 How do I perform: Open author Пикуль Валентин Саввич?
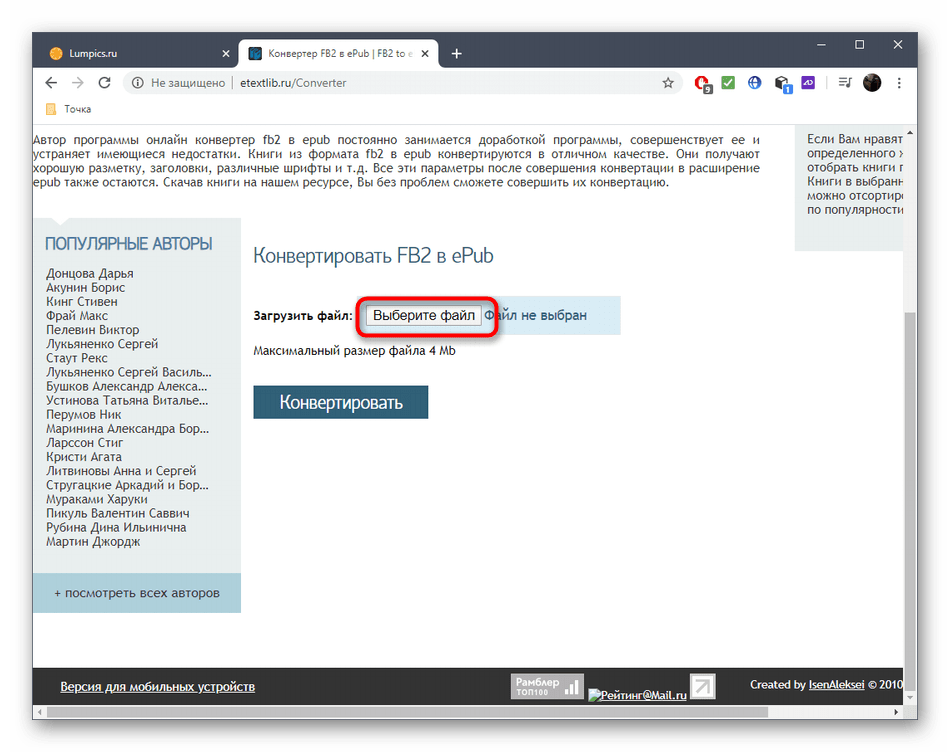point(118,513)
